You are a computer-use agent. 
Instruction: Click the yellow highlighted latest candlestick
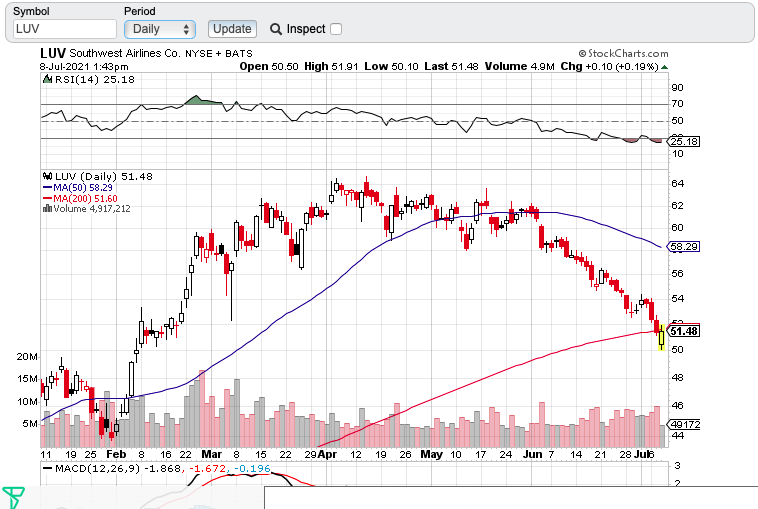pos(661,338)
